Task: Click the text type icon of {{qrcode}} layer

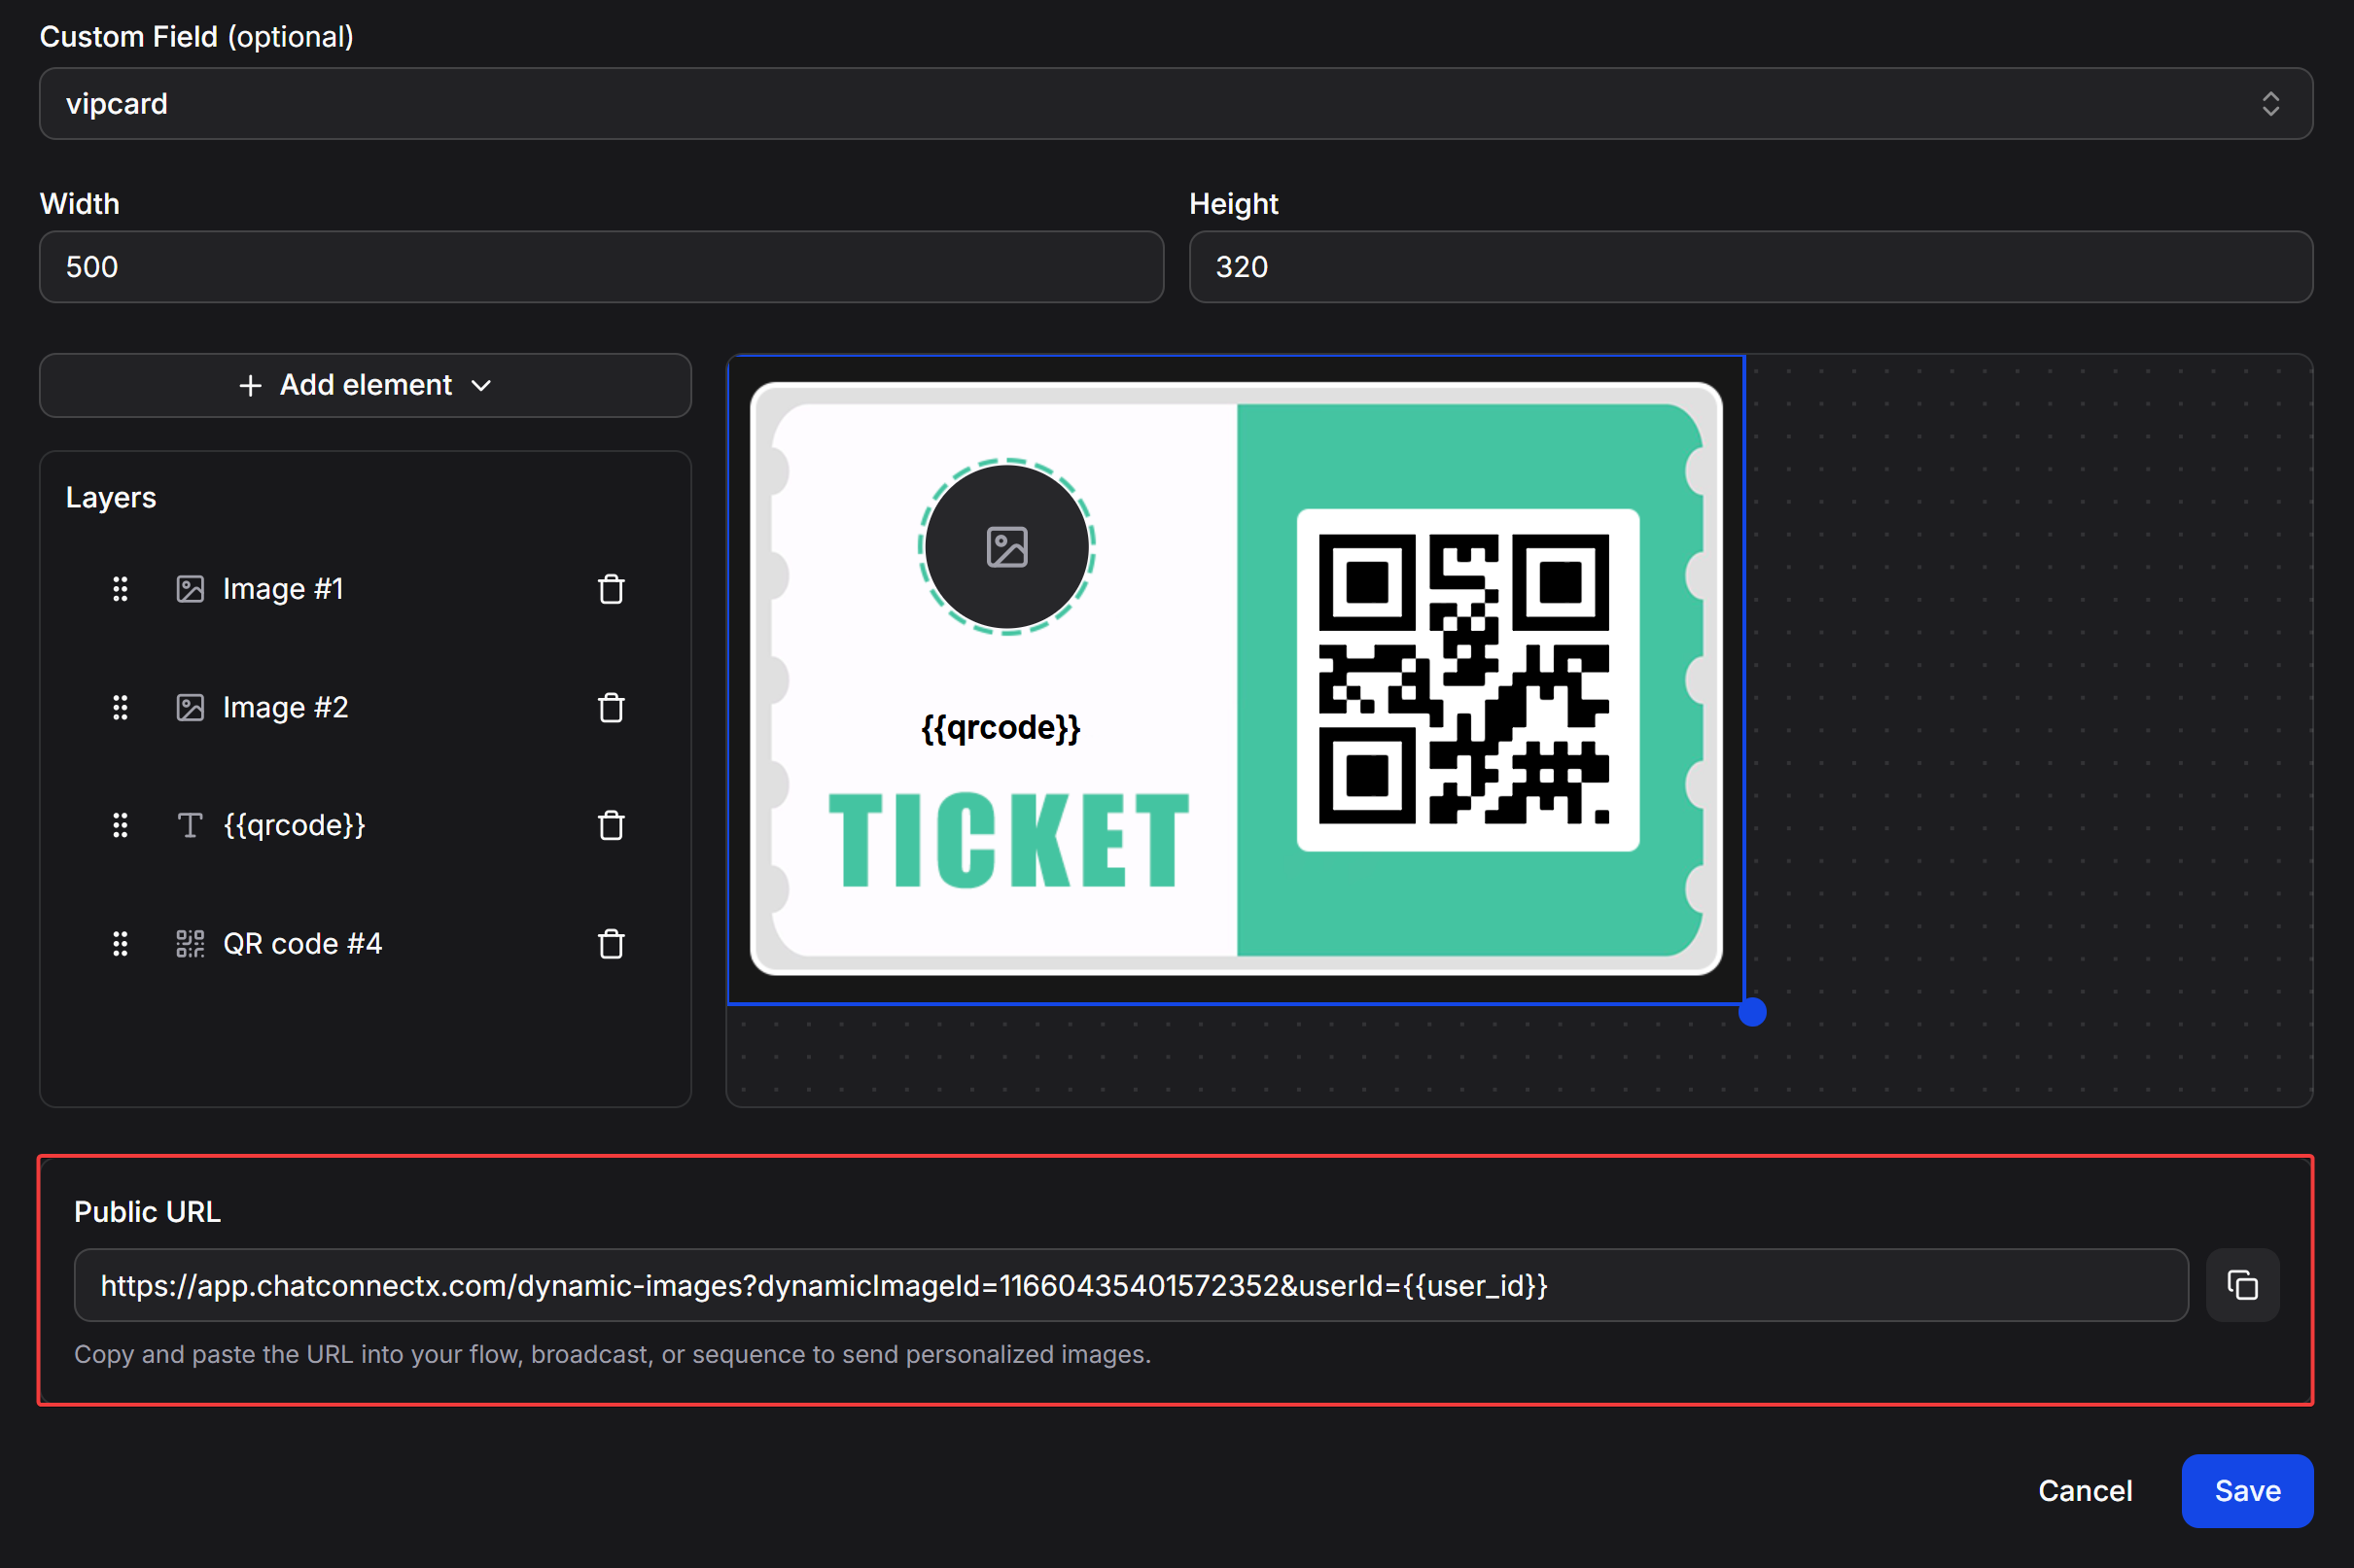Action: (x=190, y=825)
